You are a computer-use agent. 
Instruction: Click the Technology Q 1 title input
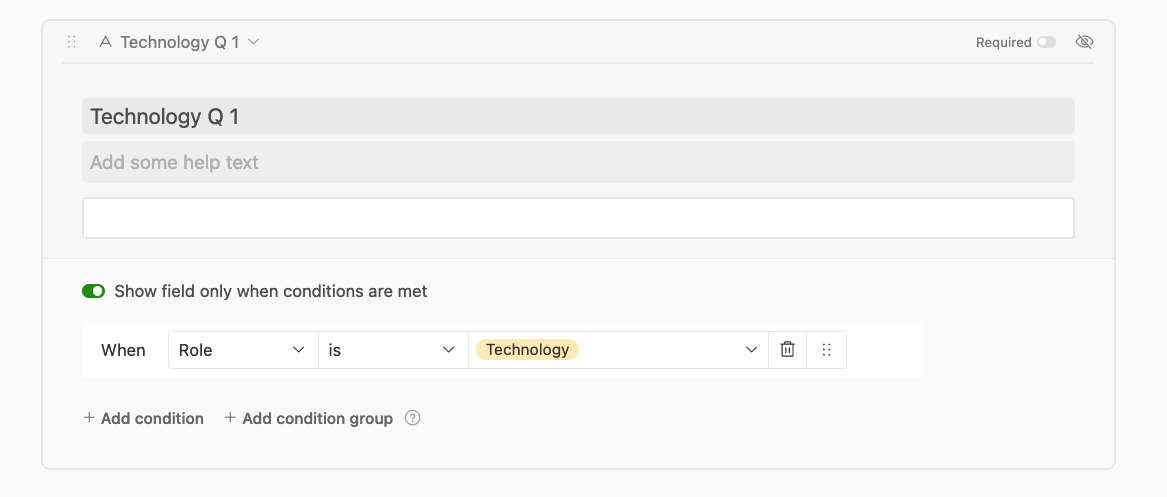click(578, 116)
